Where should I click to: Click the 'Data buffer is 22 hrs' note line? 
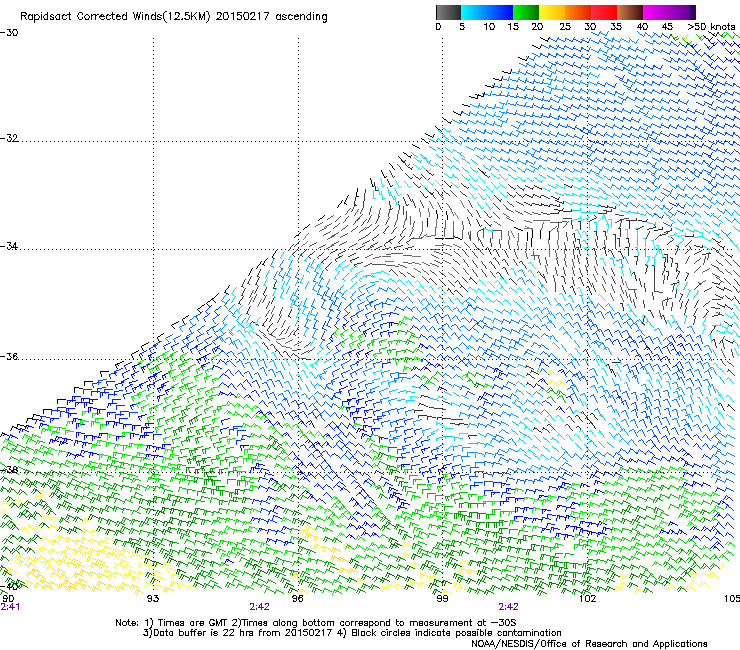[x=352, y=633]
